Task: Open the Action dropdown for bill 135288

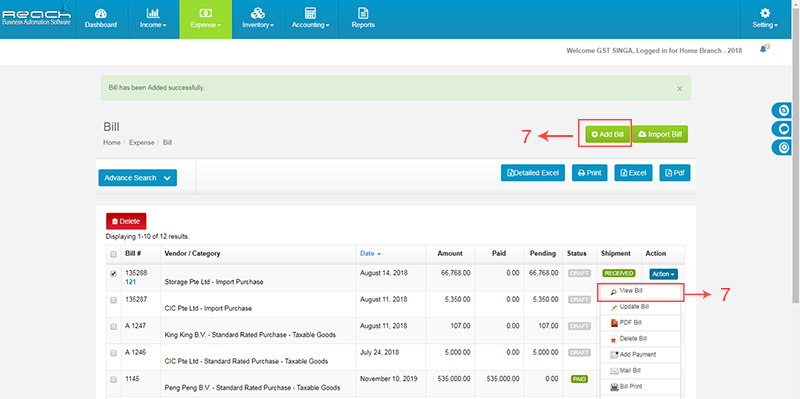Action: coord(663,274)
